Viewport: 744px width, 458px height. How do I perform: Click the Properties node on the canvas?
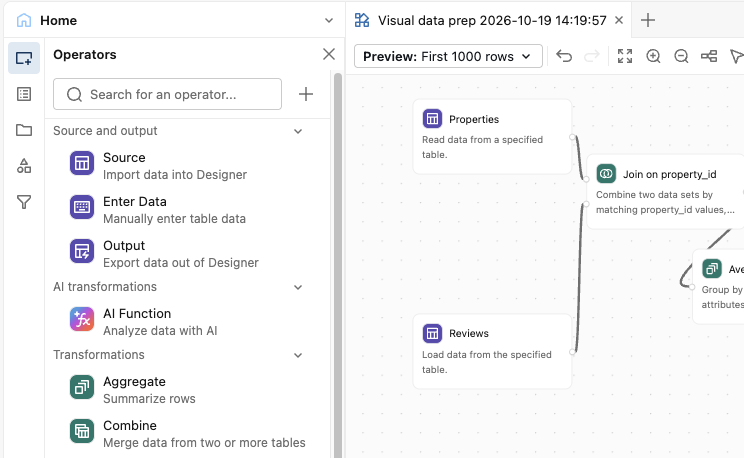coord(492,137)
